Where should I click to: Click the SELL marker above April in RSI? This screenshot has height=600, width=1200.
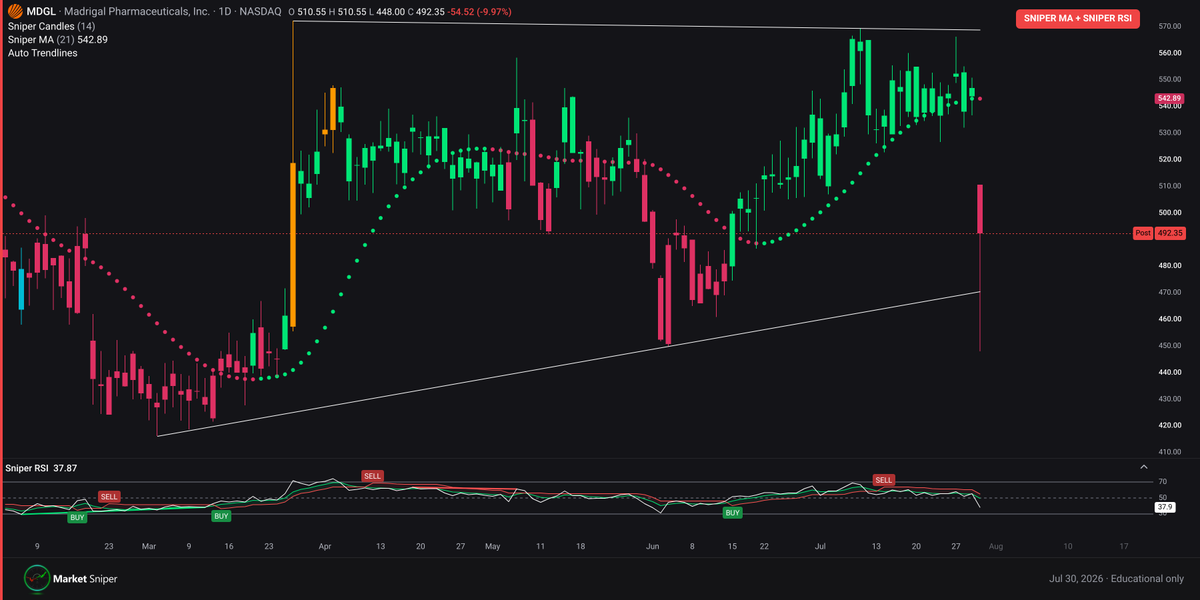(x=373, y=476)
